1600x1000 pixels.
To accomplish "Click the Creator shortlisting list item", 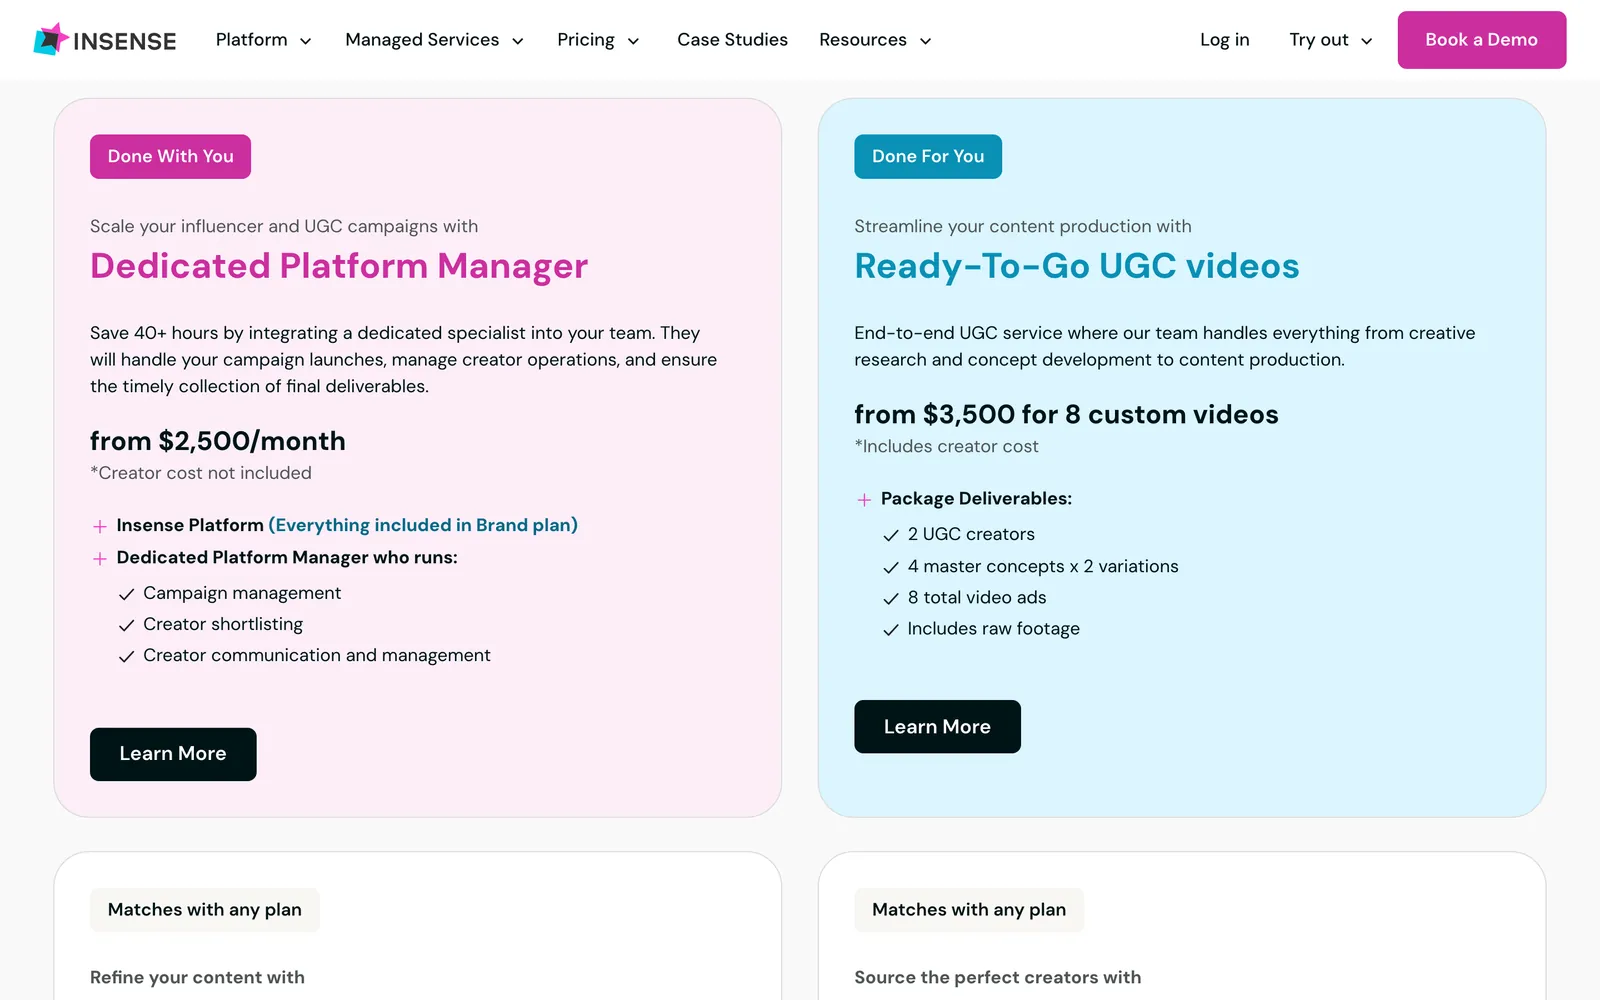I will (223, 624).
